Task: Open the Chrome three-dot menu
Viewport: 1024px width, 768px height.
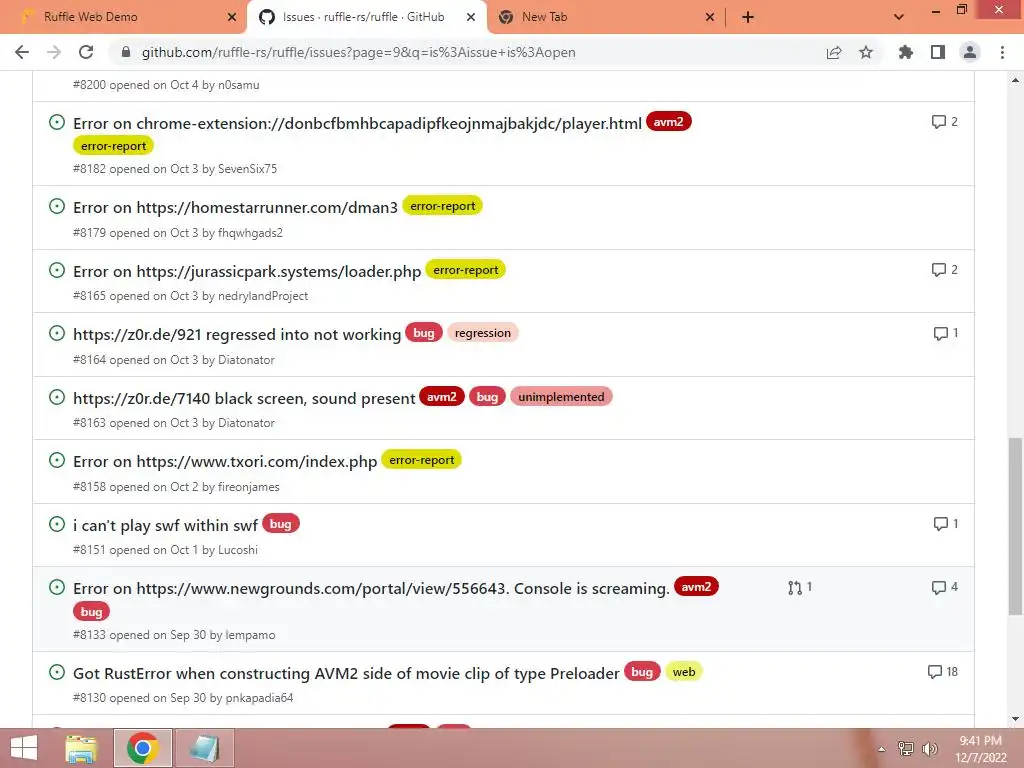Action: pos(1002,52)
